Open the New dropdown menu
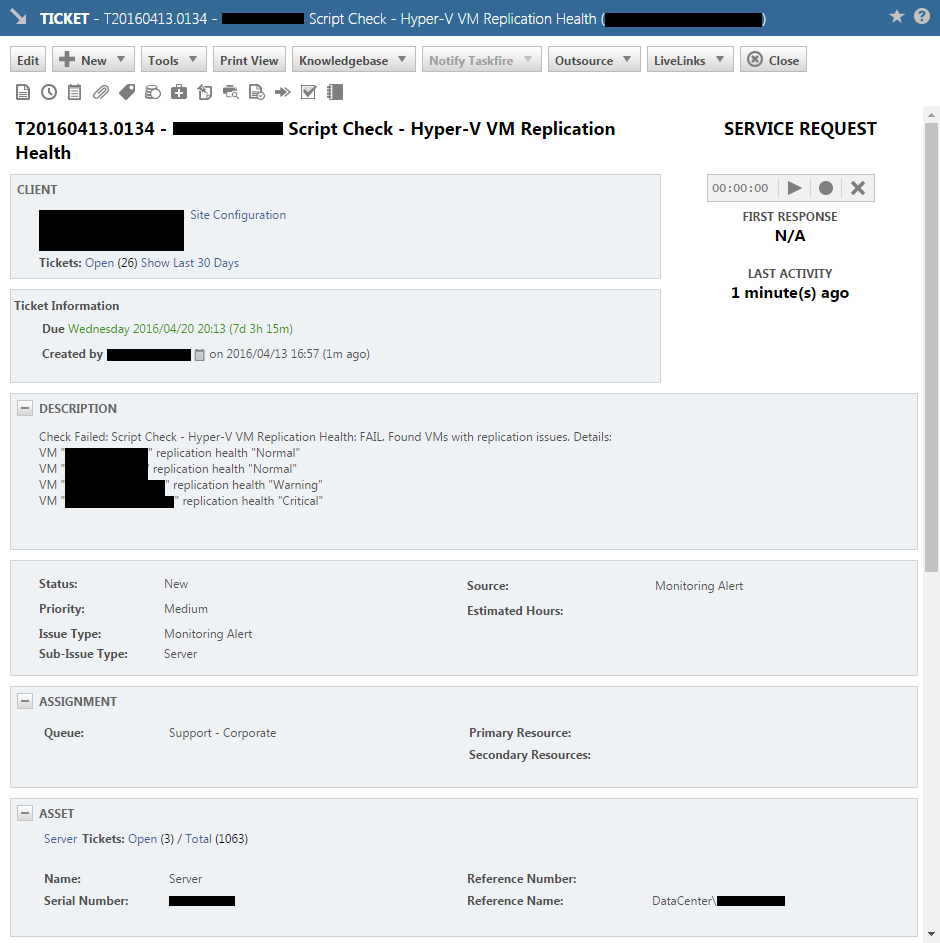 point(92,59)
